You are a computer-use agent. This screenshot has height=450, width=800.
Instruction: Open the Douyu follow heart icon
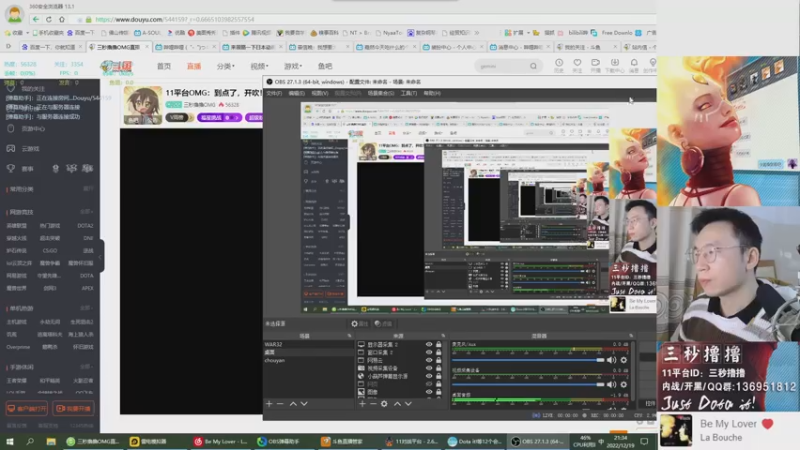click(577, 63)
